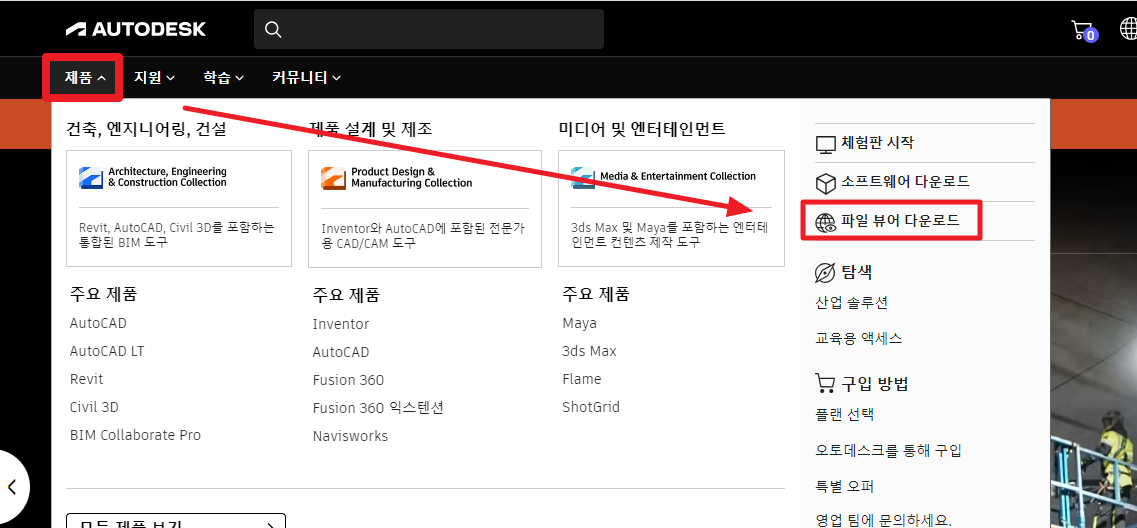Click the Autodesk logo
The width and height of the screenshot is (1137, 528).
pyautogui.click(x=136, y=29)
